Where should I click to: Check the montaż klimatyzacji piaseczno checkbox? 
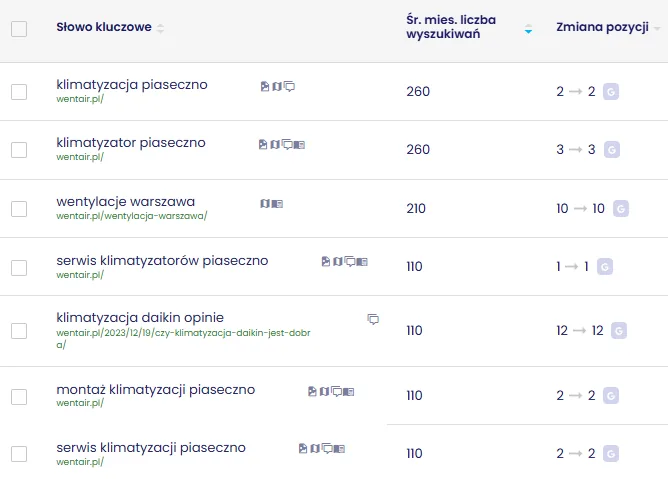[x=19, y=396]
